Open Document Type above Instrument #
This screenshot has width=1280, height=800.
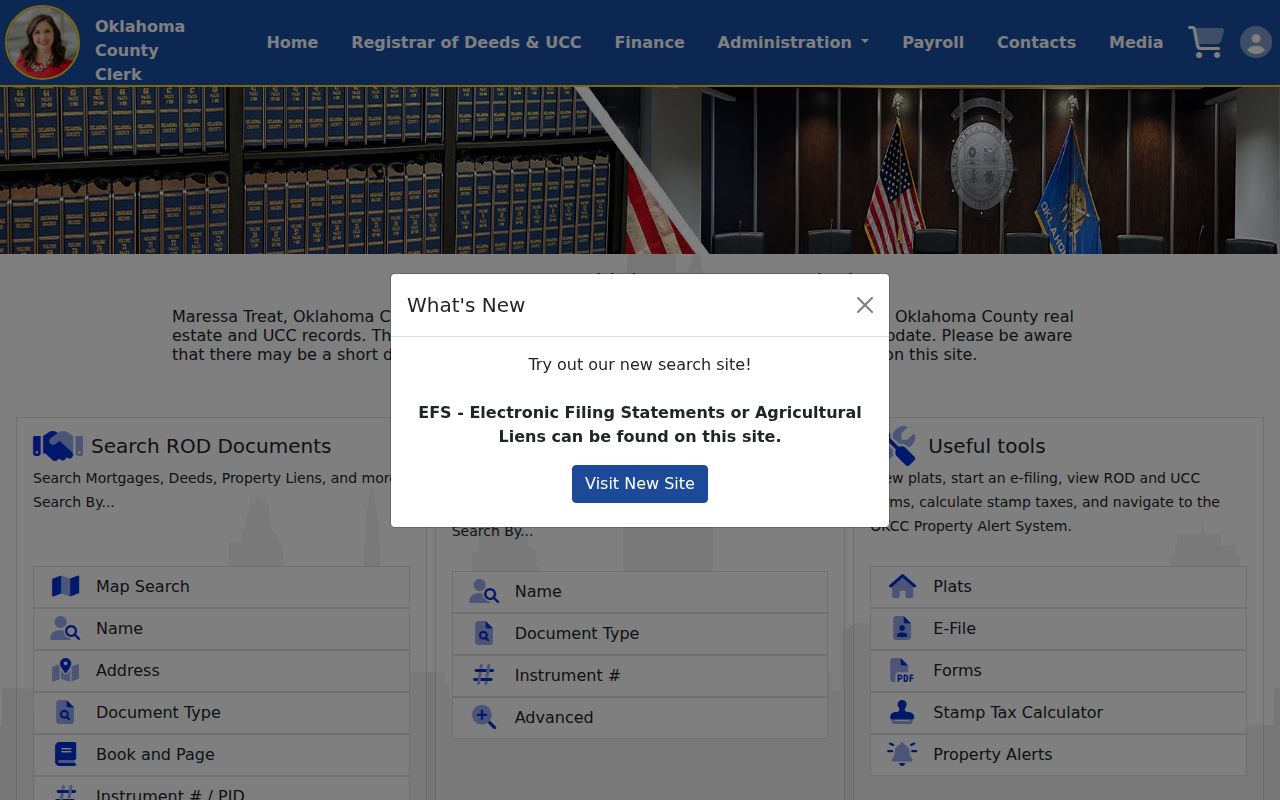click(640, 633)
